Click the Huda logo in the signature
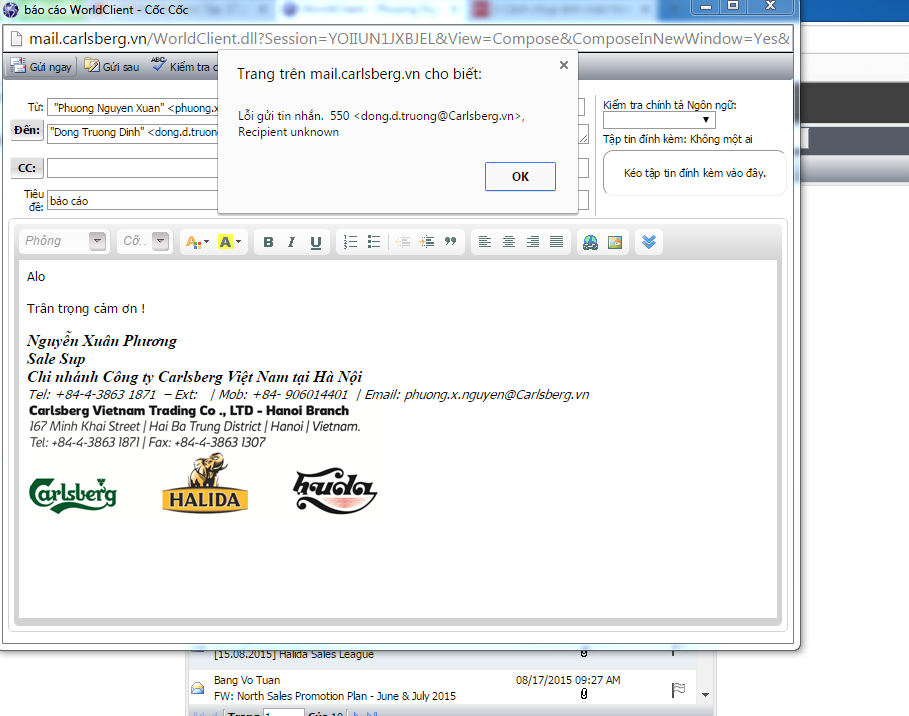Screen dimensions: 909x716 [335, 490]
